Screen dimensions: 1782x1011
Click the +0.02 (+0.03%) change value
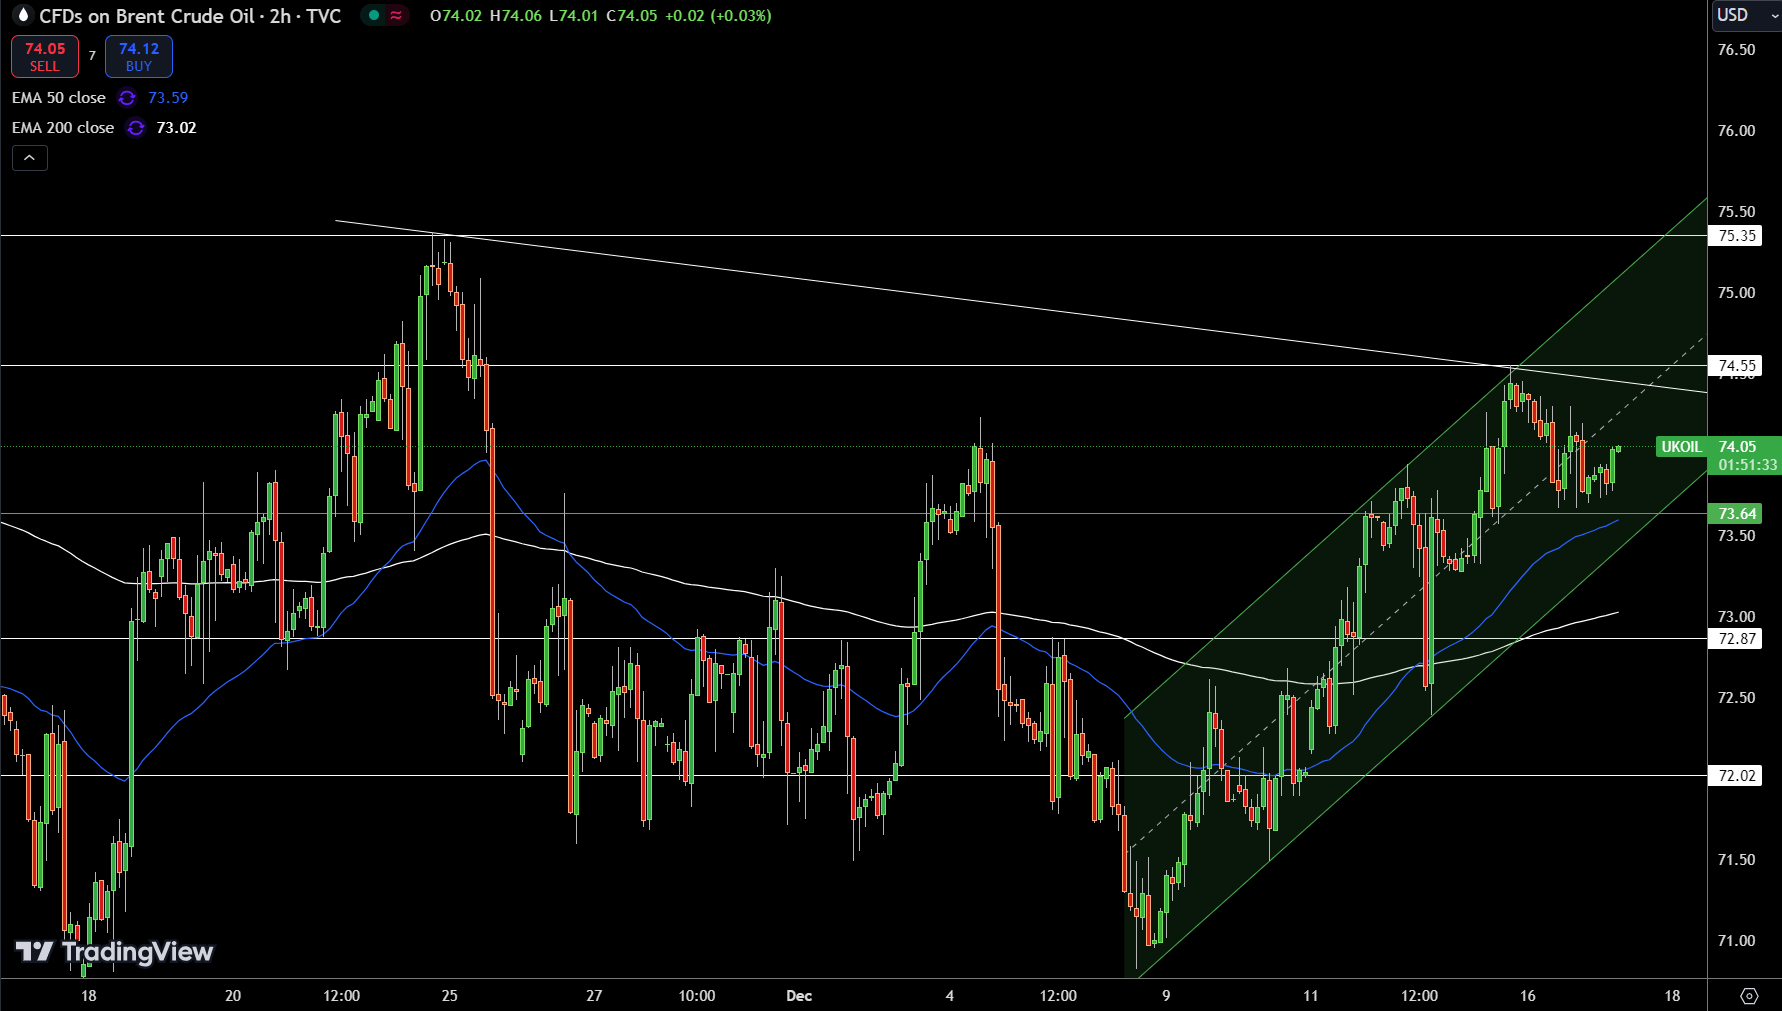pyautogui.click(x=718, y=16)
